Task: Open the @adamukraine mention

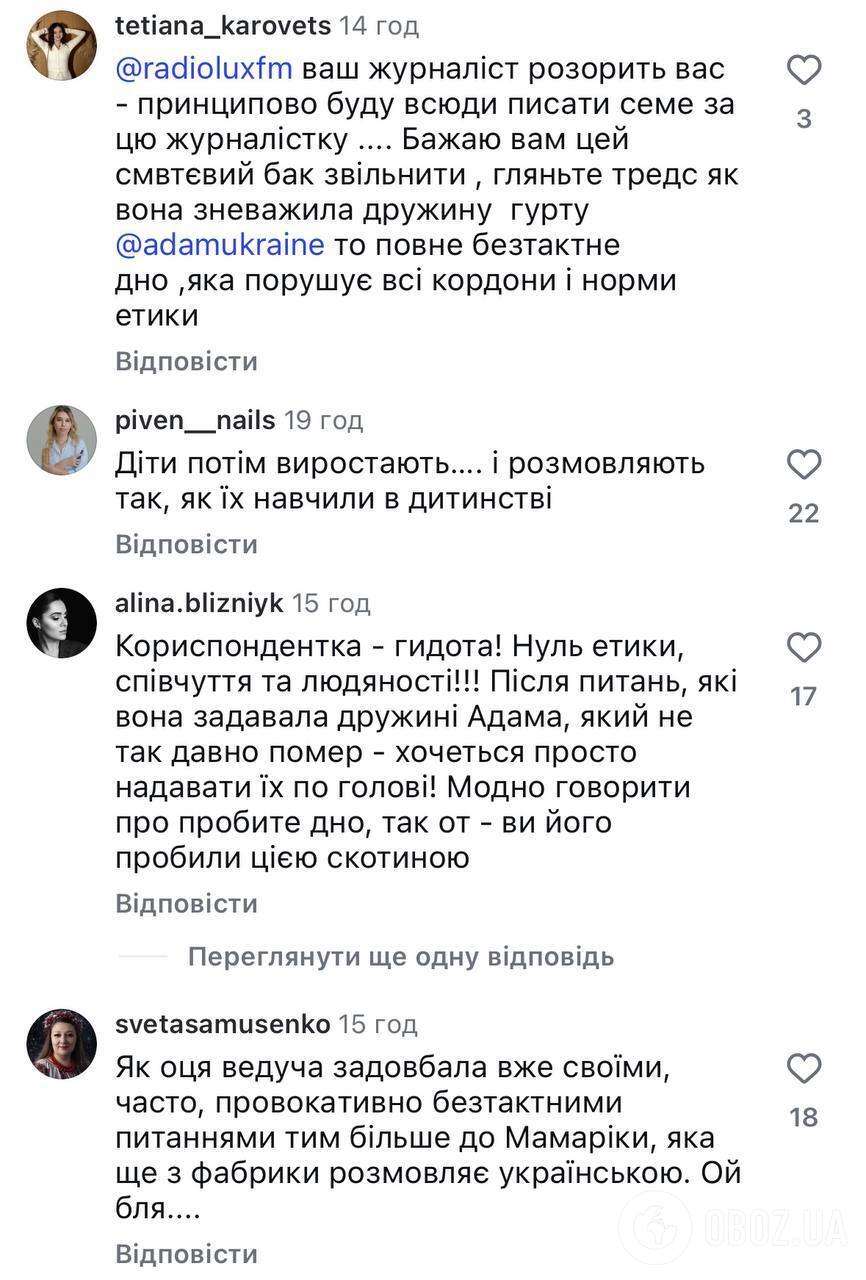Action: click(x=220, y=244)
